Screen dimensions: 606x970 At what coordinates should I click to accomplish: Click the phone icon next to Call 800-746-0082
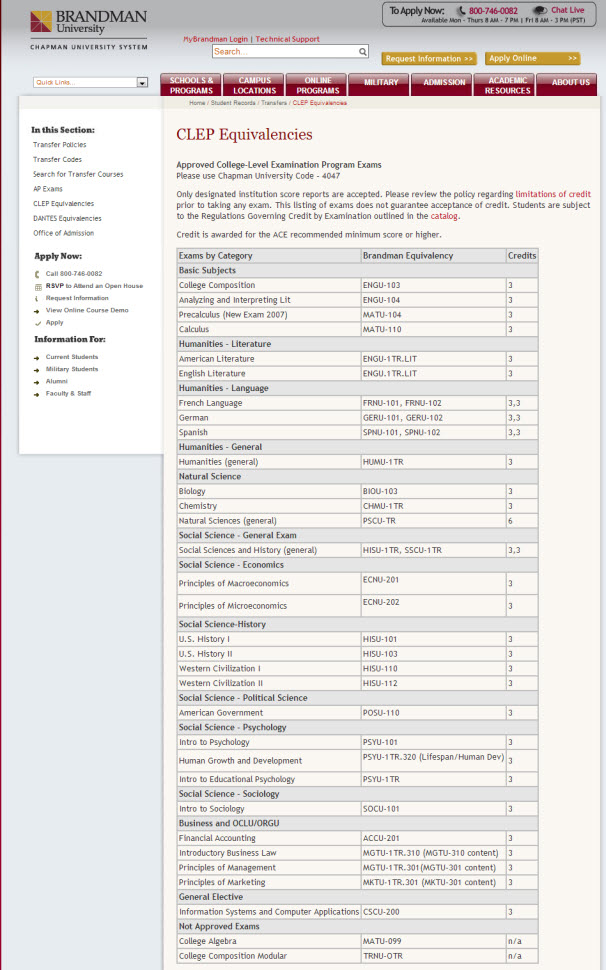[38, 274]
